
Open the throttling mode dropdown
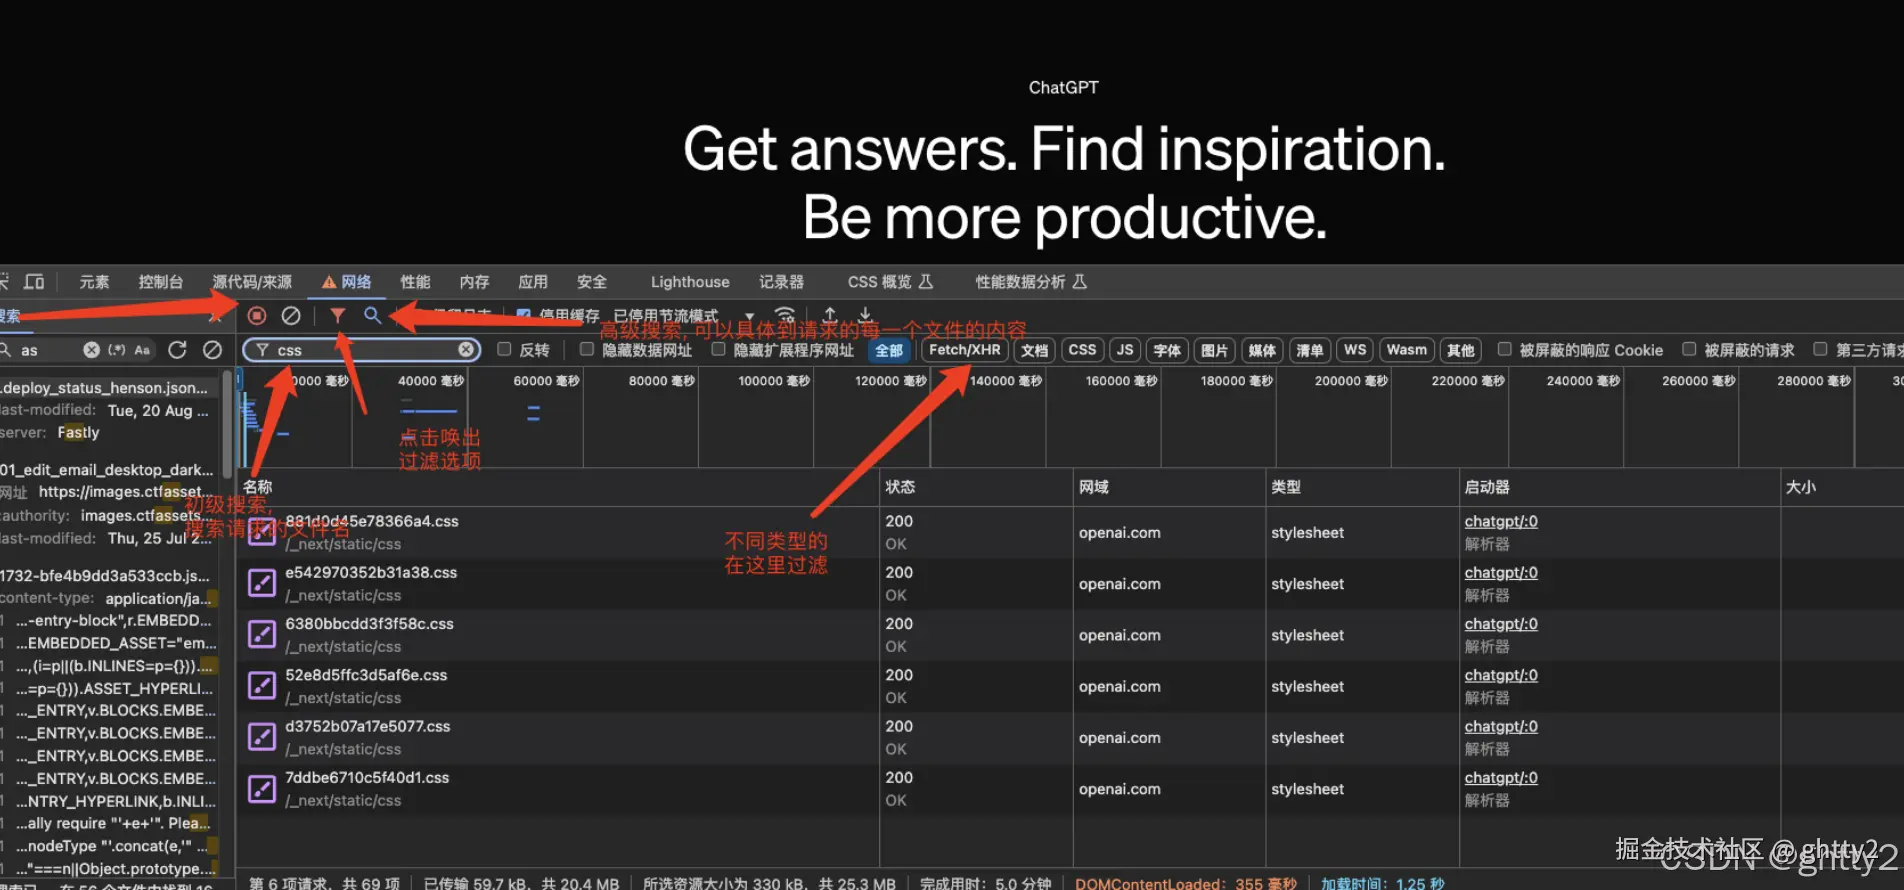tap(682, 316)
